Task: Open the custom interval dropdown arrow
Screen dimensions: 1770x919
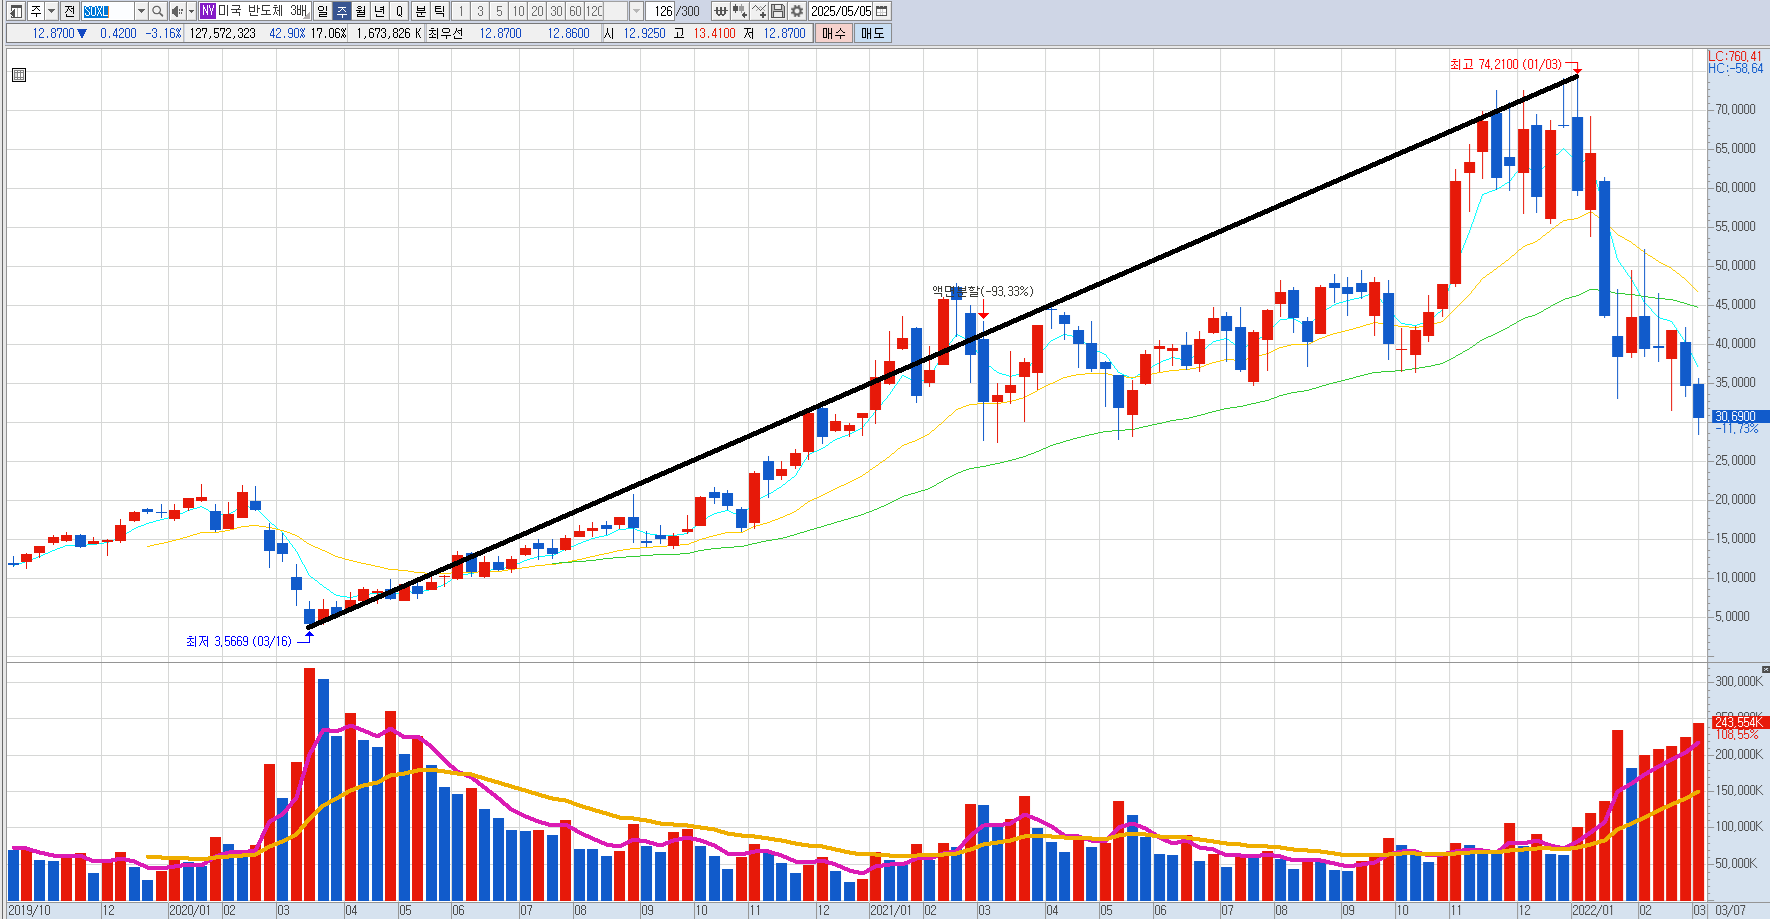Action: [636, 11]
